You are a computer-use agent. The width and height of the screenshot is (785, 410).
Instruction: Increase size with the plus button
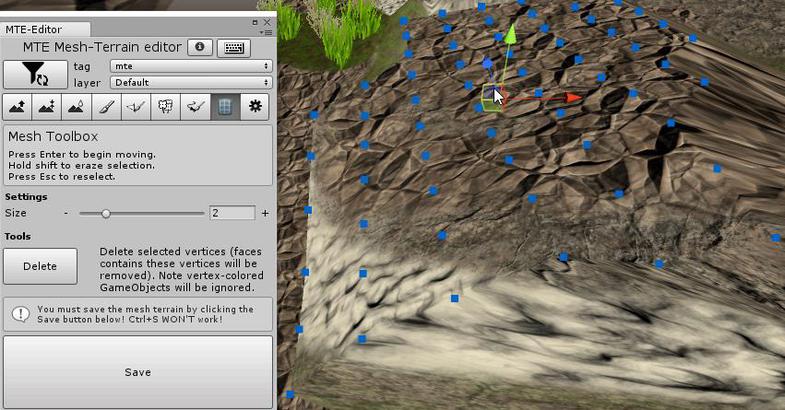265,213
